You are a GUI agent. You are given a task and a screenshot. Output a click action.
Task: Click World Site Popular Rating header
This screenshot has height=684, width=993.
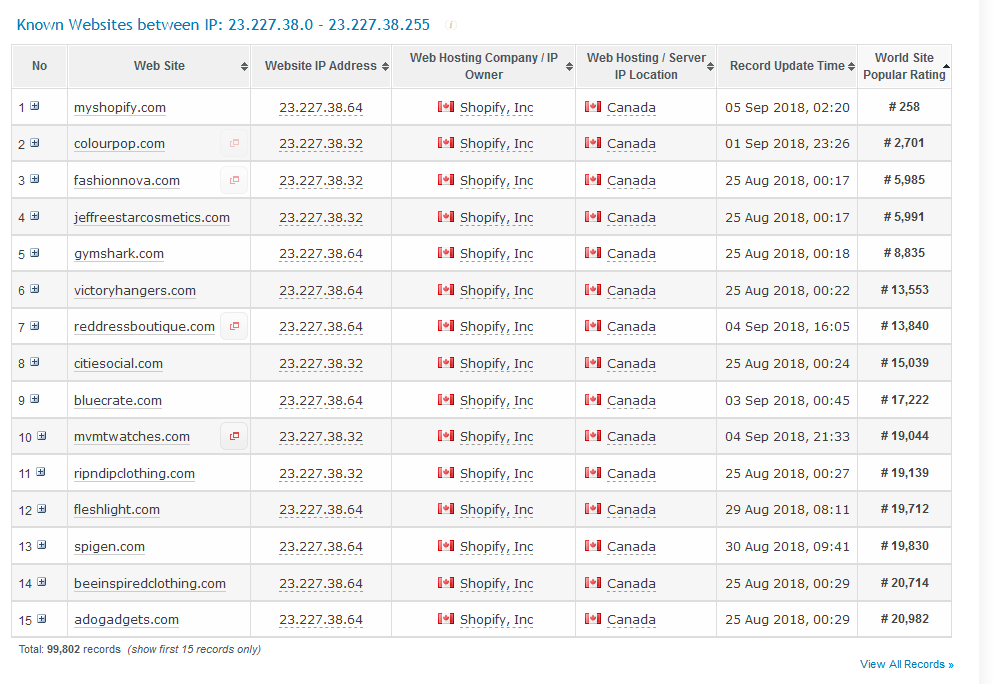coord(904,66)
